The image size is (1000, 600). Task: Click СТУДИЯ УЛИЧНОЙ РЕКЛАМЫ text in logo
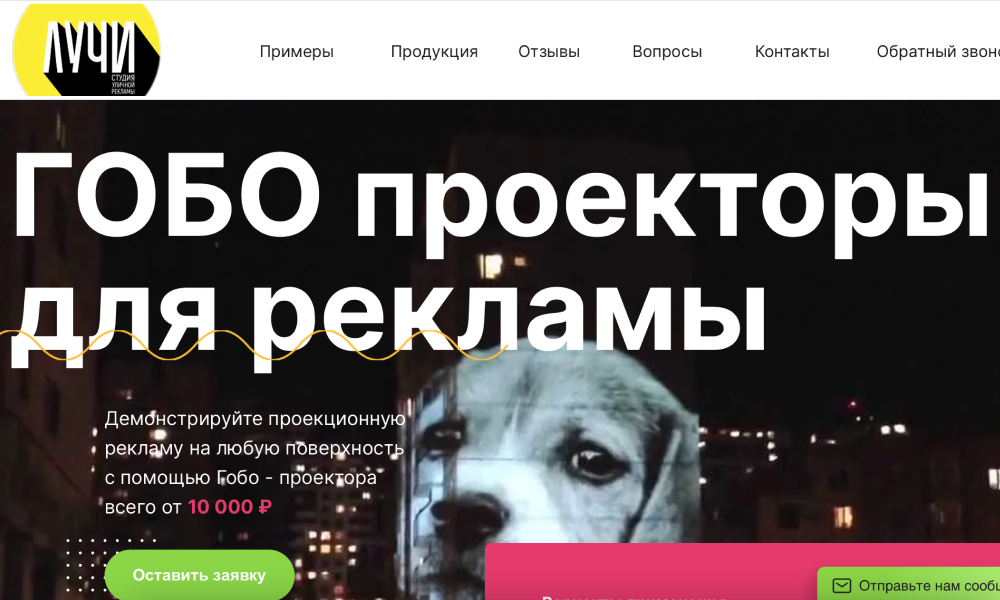(x=123, y=85)
